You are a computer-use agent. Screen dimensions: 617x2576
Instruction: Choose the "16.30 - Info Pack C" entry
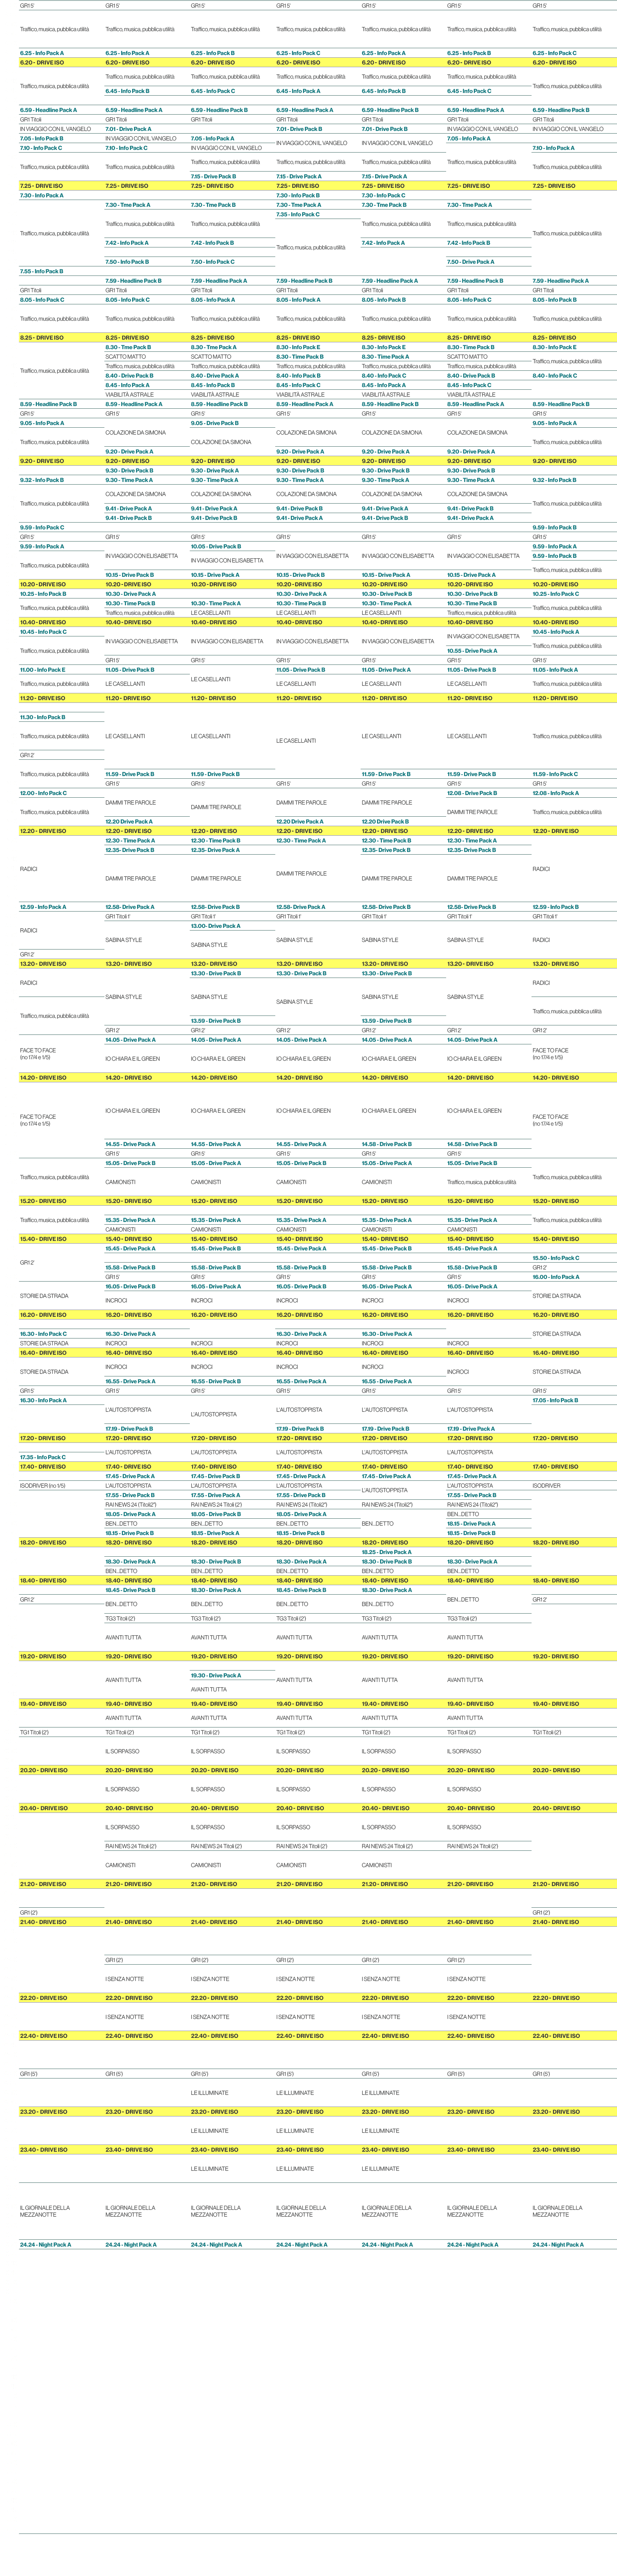click(43, 1334)
